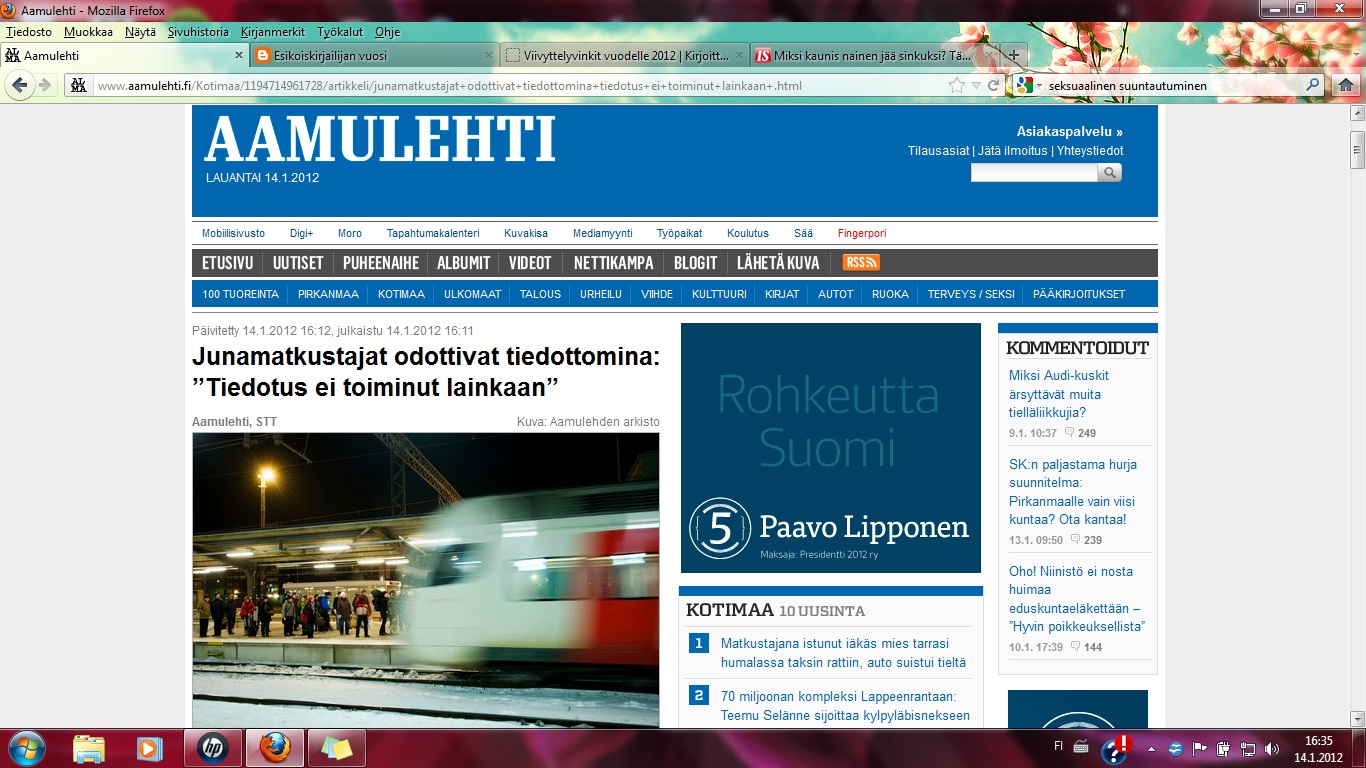Click the Paavo Lipponen advertisement banner

[x=831, y=448]
